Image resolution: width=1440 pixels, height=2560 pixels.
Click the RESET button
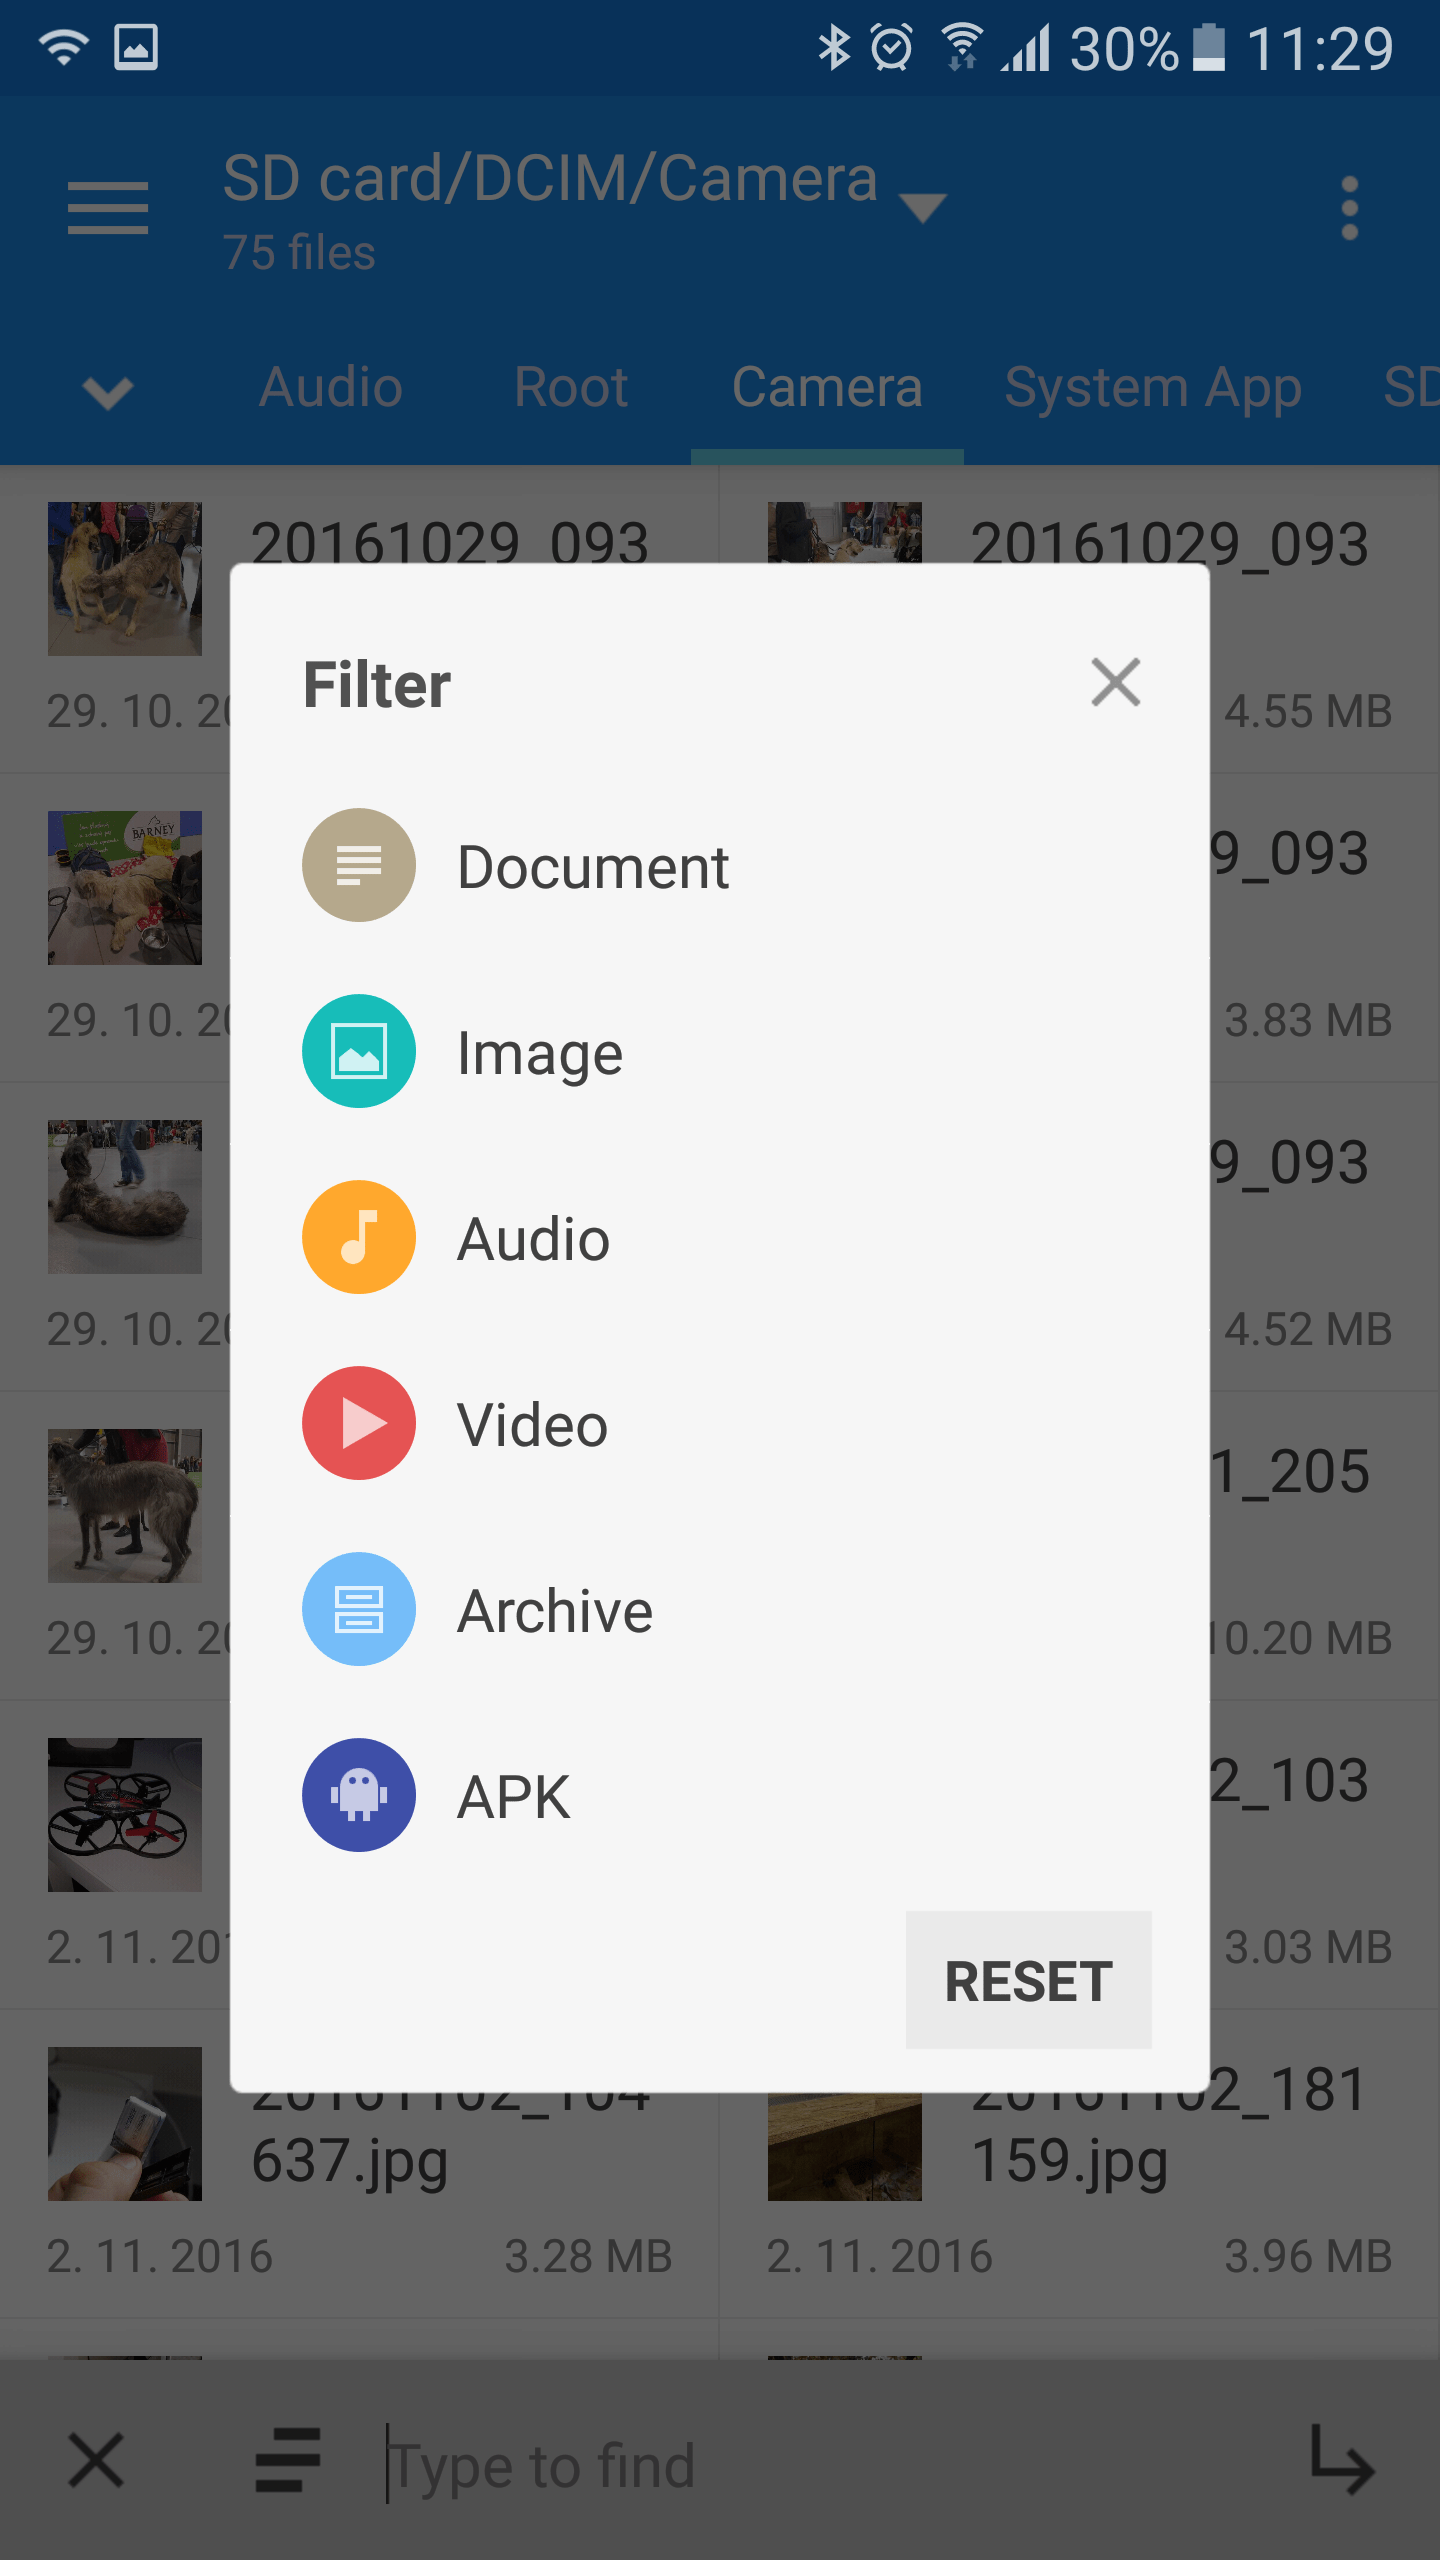tap(1028, 1980)
